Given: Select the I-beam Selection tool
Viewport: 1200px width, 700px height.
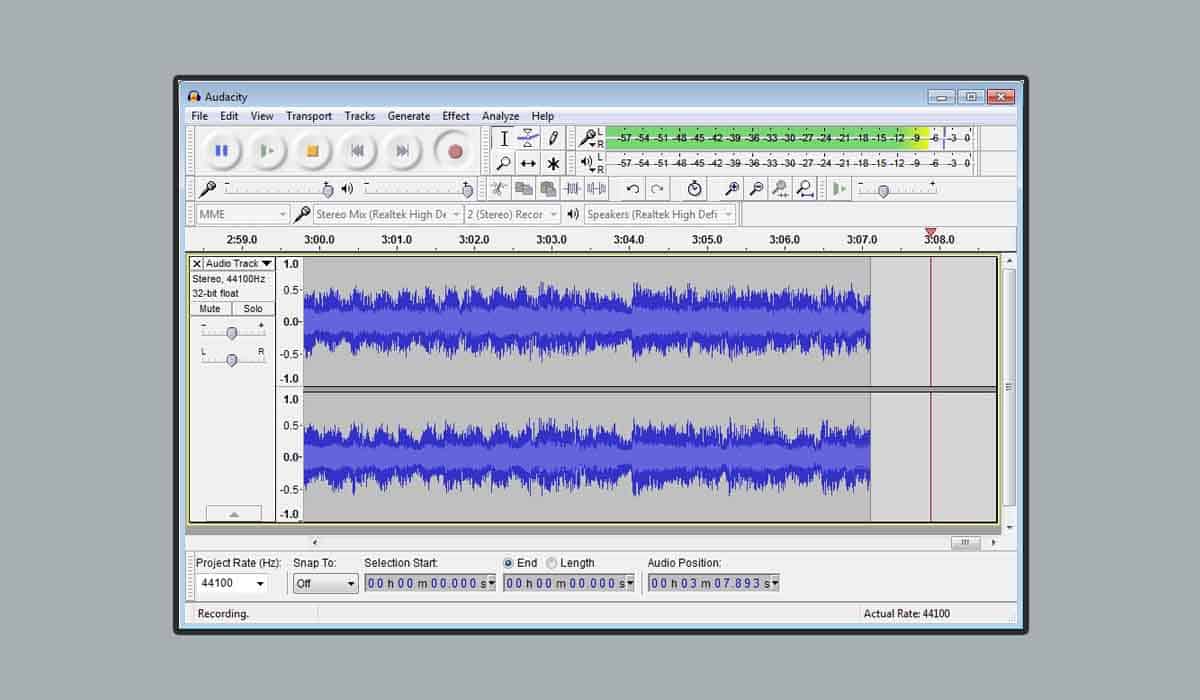Looking at the screenshot, I should (x=504, y=139).
